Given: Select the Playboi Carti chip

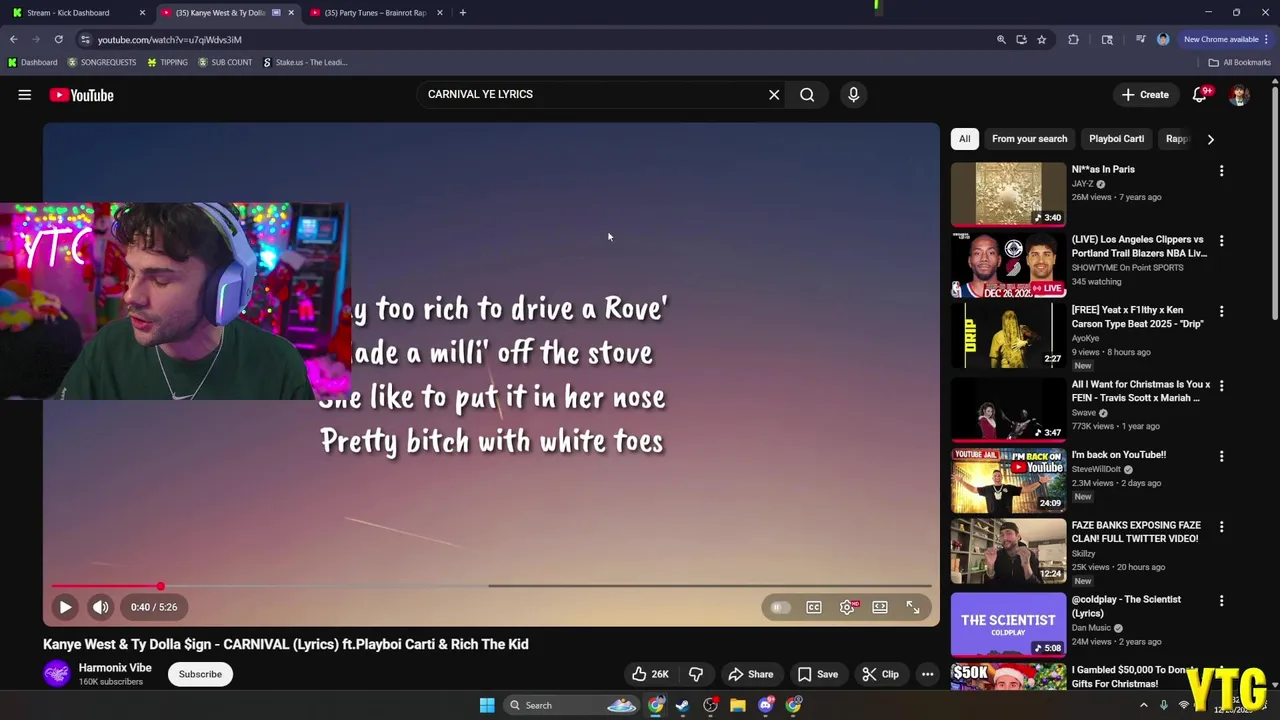Looking at the screenshot, I should point(1116,139).
